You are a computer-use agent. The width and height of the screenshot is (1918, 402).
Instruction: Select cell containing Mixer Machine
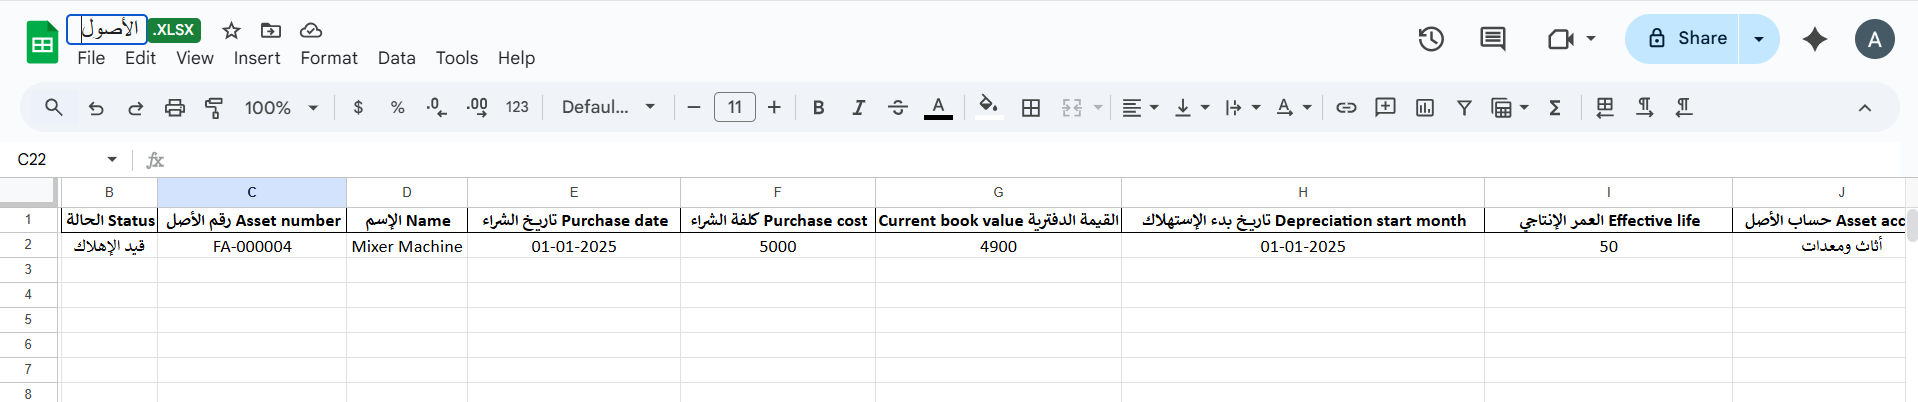(407, 246)
